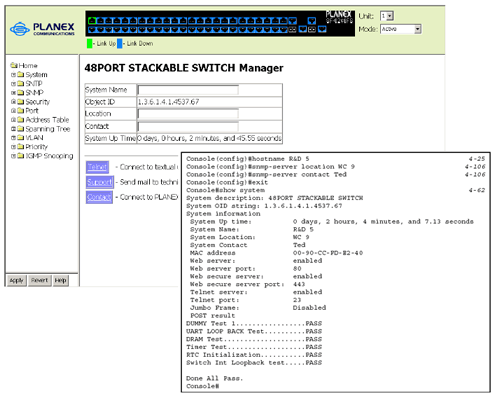Click 'Jumbo Frame: Disabled' console line
Viewport: 500px width, 400px height.
click(258, 308)
